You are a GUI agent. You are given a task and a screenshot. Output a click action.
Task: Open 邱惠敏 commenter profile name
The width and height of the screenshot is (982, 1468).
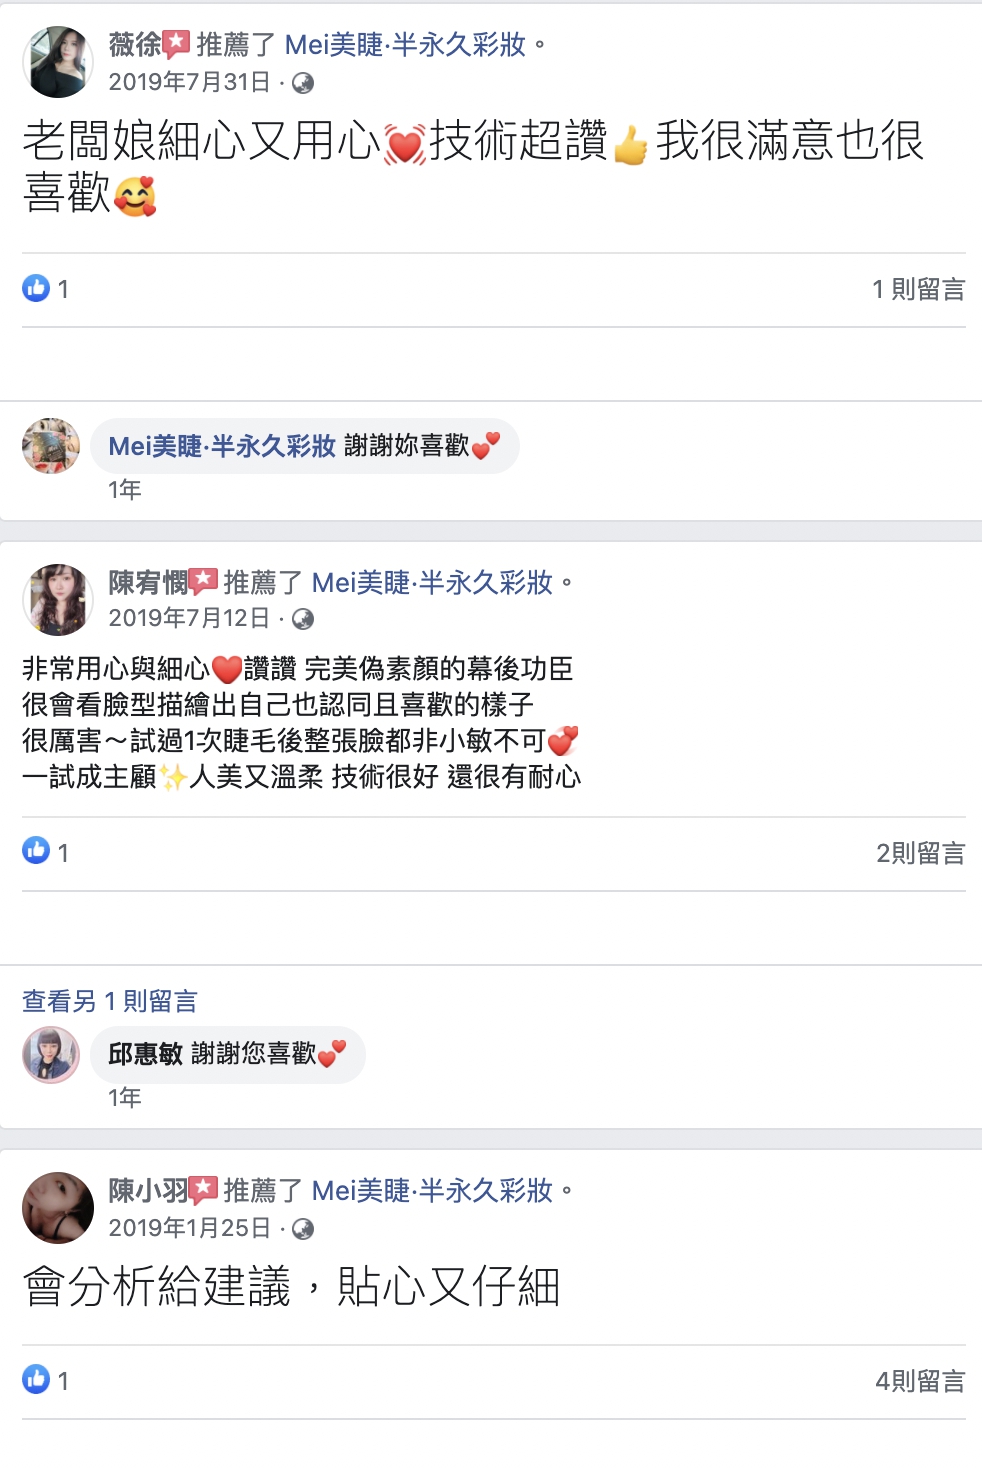coord(145,1053)
